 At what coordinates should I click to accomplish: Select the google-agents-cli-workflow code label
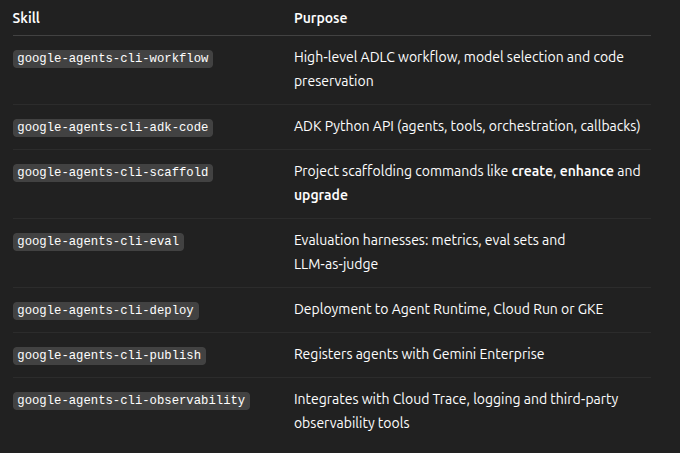click(113, 59)
